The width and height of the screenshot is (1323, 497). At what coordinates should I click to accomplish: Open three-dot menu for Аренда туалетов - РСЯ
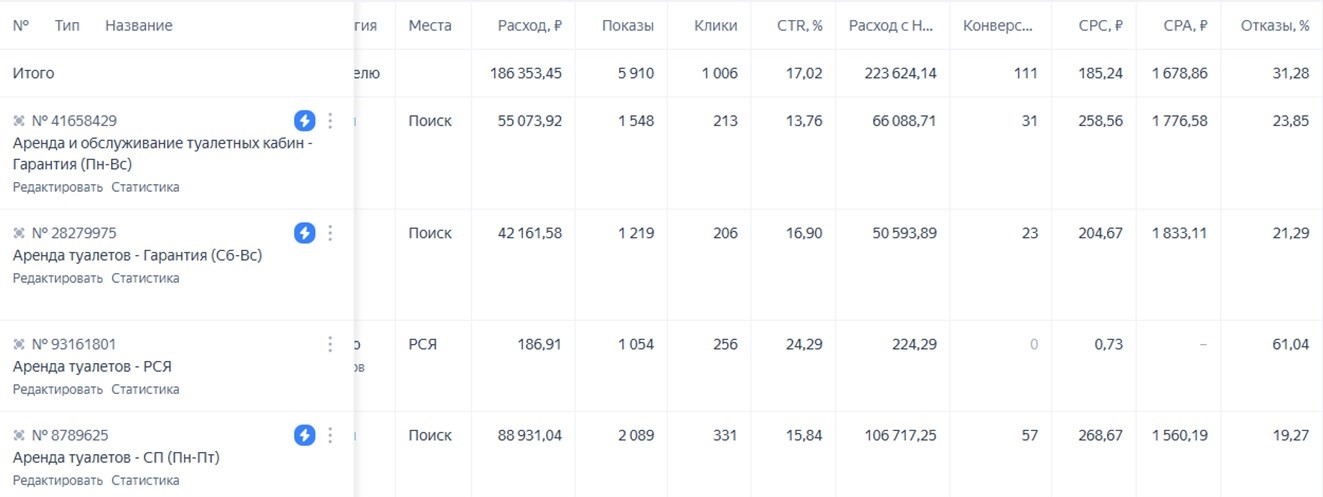click(330, 344)
